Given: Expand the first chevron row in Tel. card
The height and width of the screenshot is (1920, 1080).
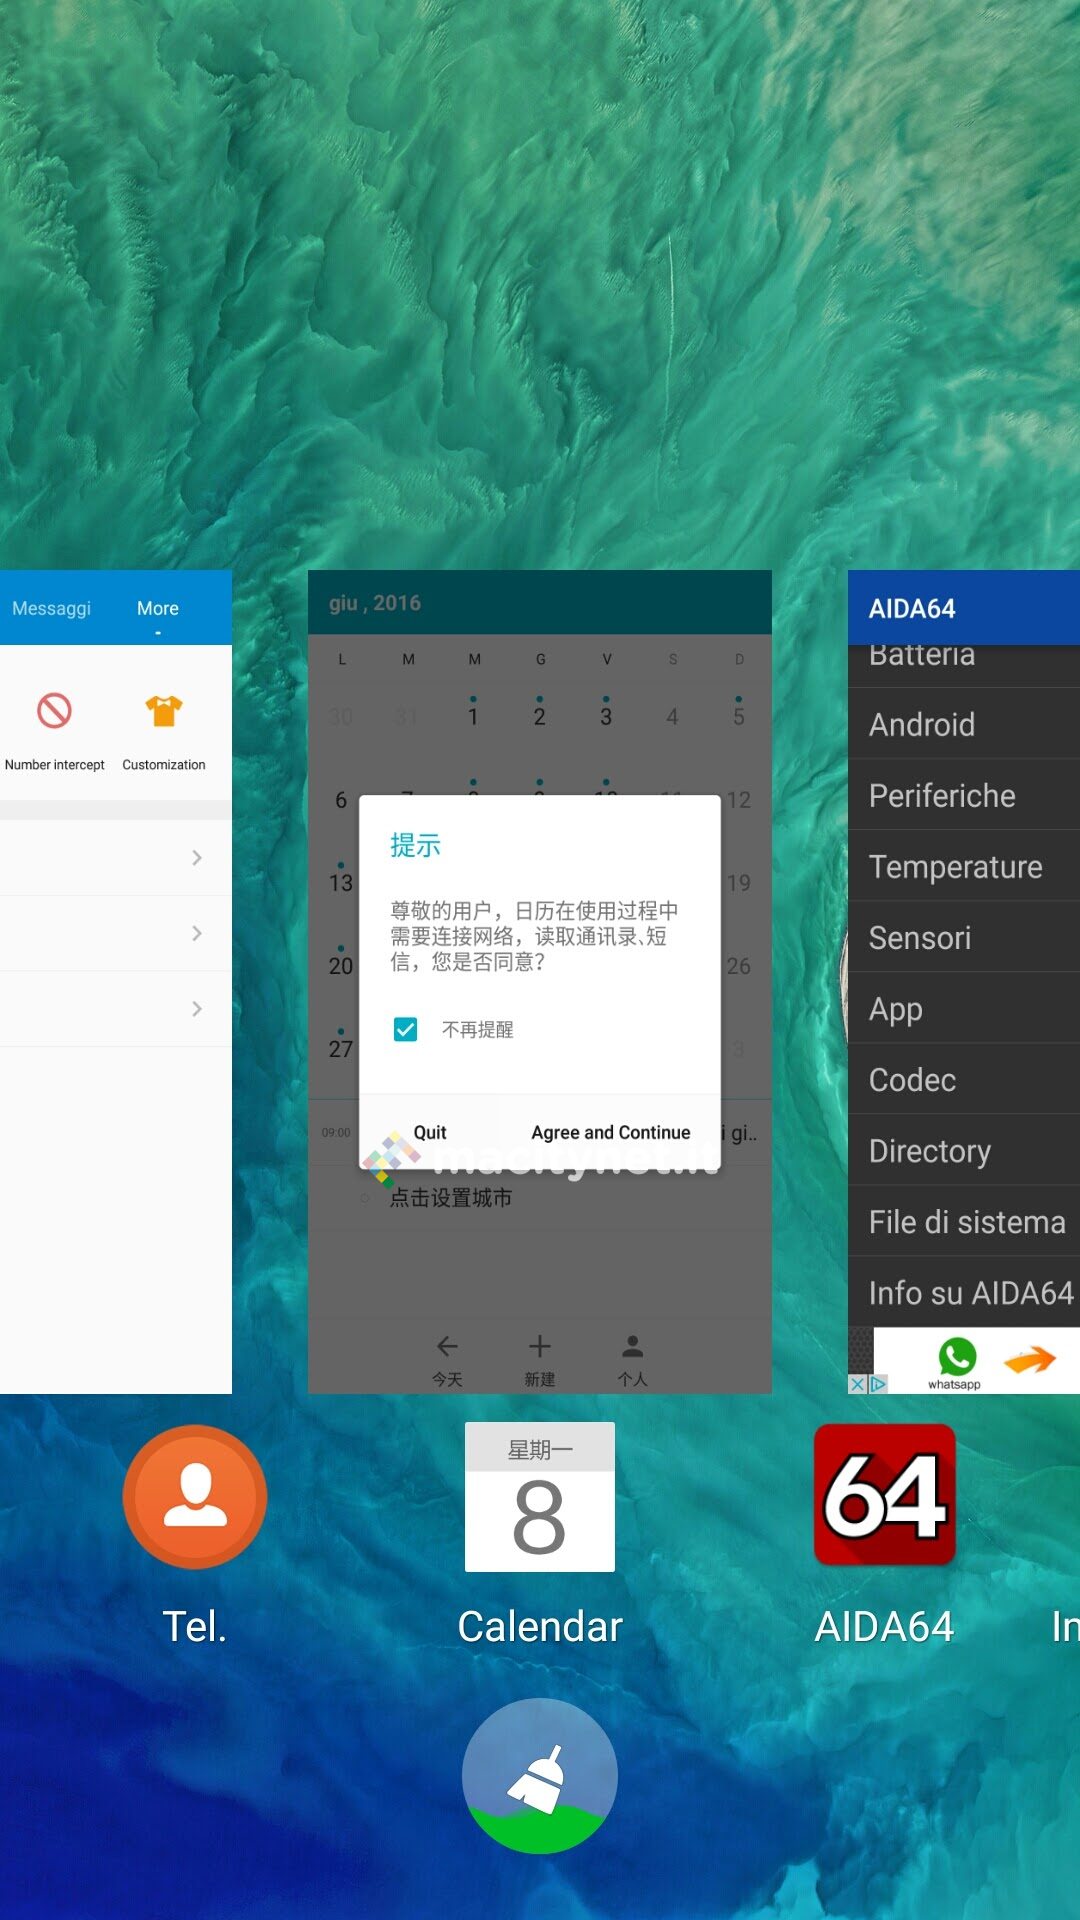Looking at the screenshot, I should pos(116,858).
